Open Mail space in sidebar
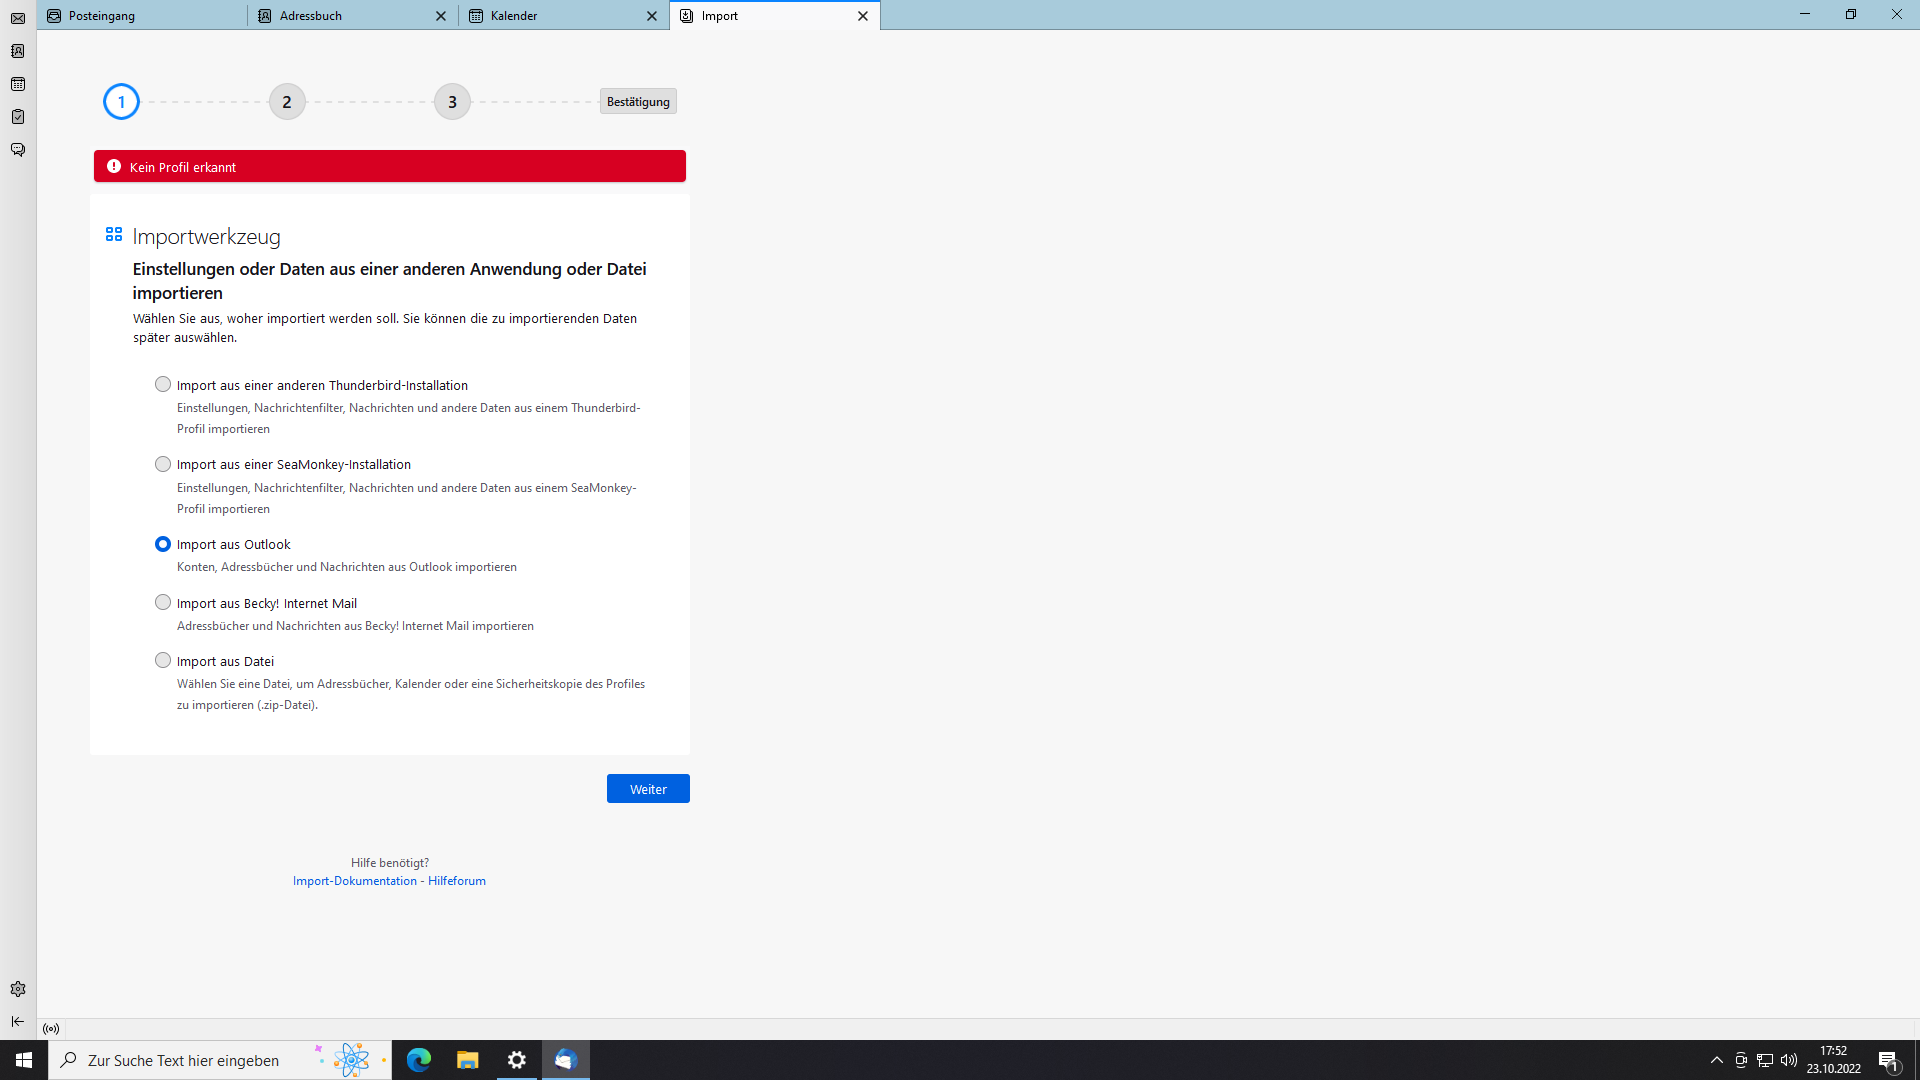This screenshot has width=1920, height=1080. tap(18, 18)
